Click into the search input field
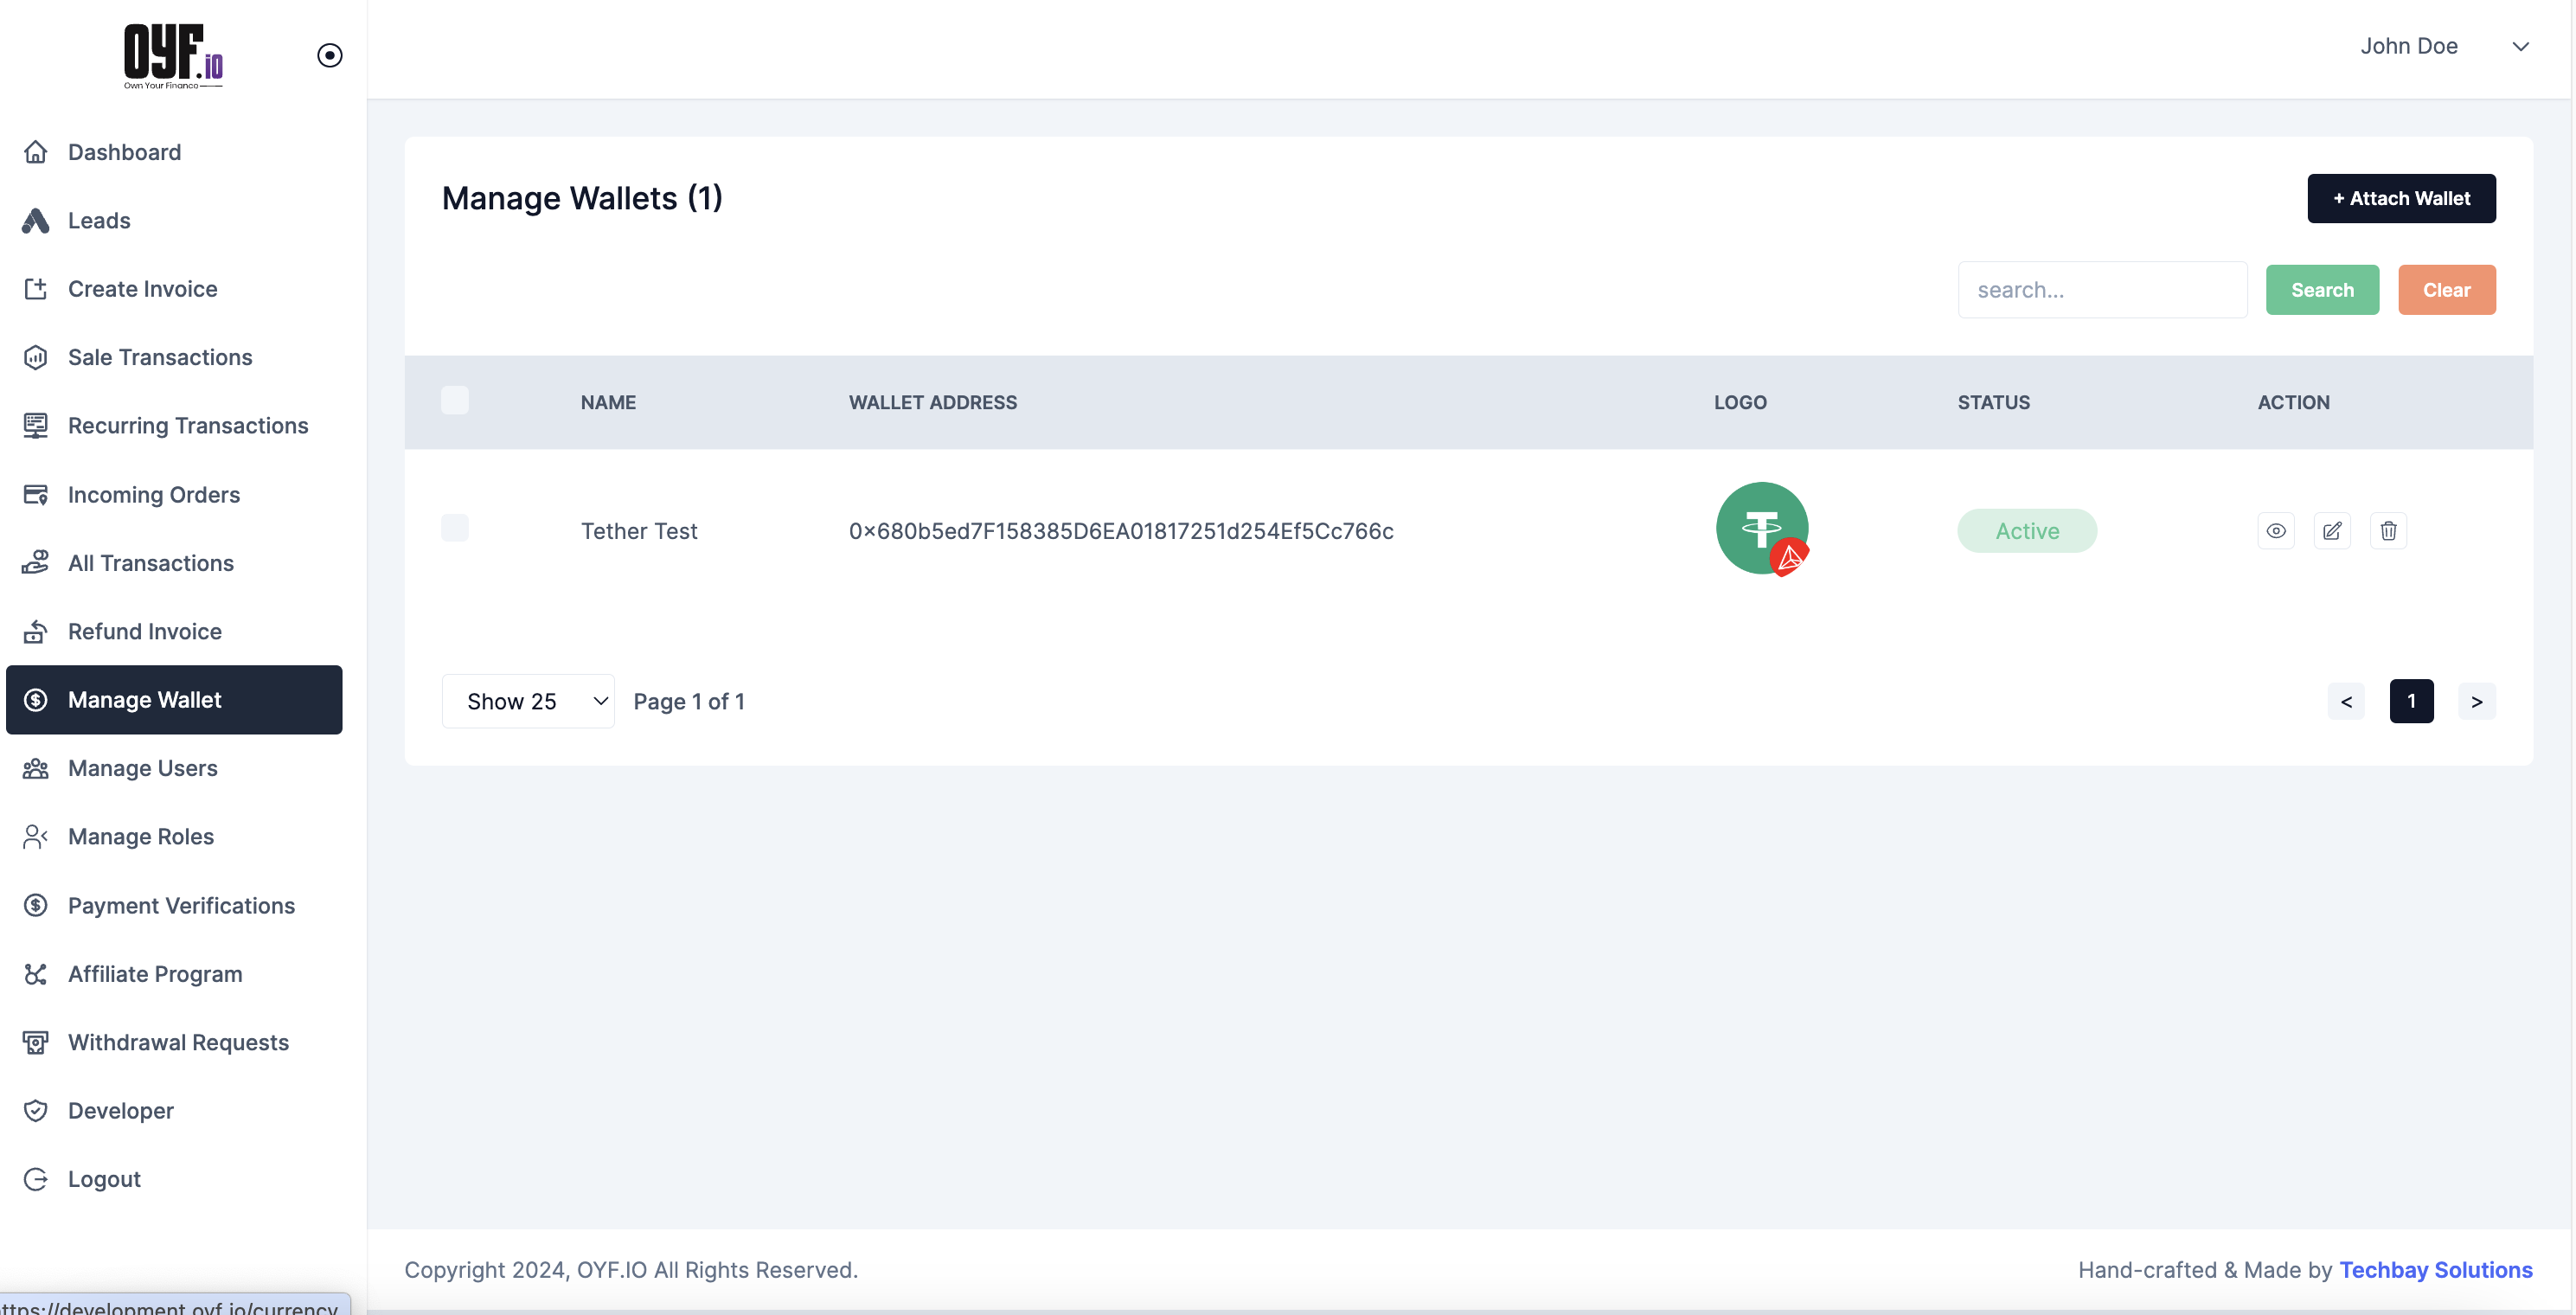 [x=2102, y=290]
